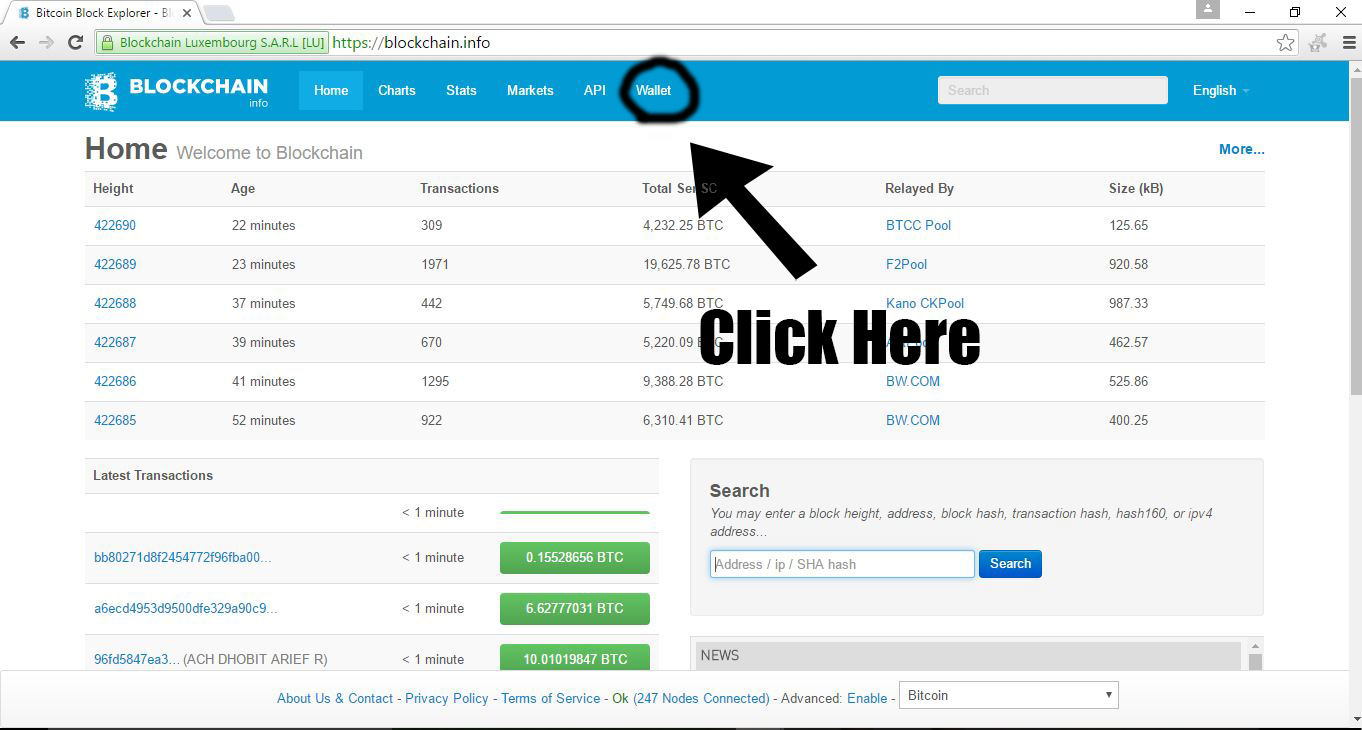Open BW.COM link in block 422685 row

tap(913, 420)
